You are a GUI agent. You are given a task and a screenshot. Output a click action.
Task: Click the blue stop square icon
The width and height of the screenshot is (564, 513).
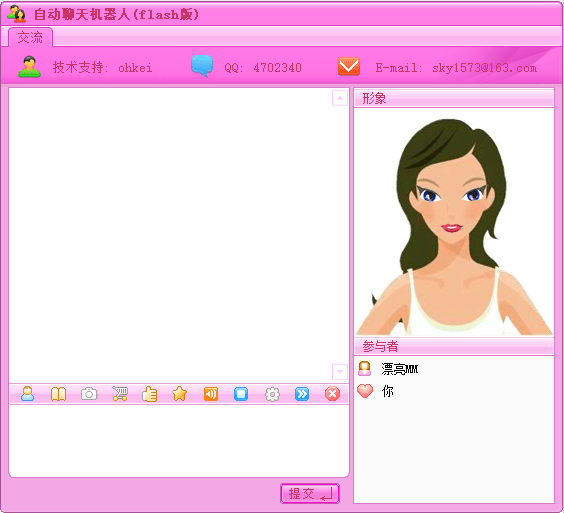[241, 394]
